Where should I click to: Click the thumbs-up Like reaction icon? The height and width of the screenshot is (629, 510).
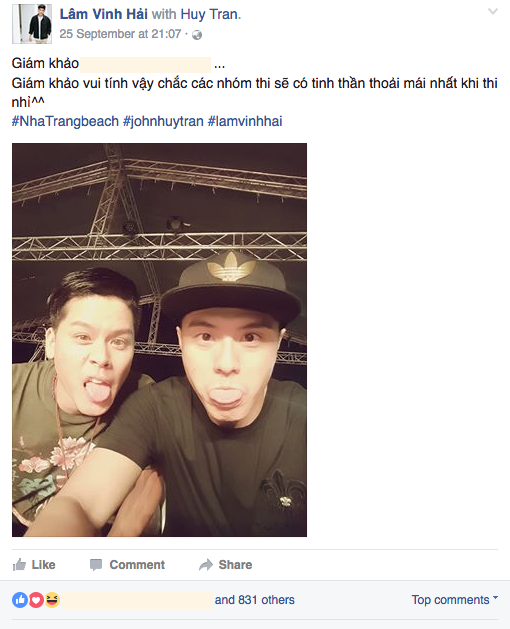click(20, 600)
